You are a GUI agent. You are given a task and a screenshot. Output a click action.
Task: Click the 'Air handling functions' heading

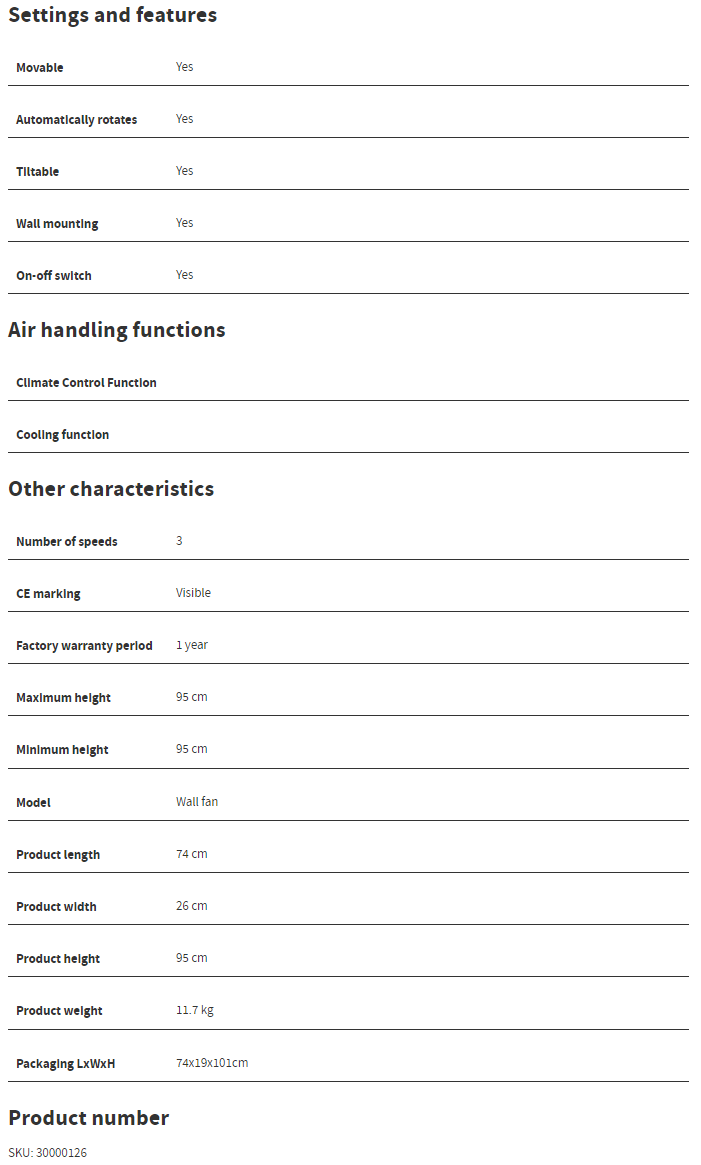[117, 330]
